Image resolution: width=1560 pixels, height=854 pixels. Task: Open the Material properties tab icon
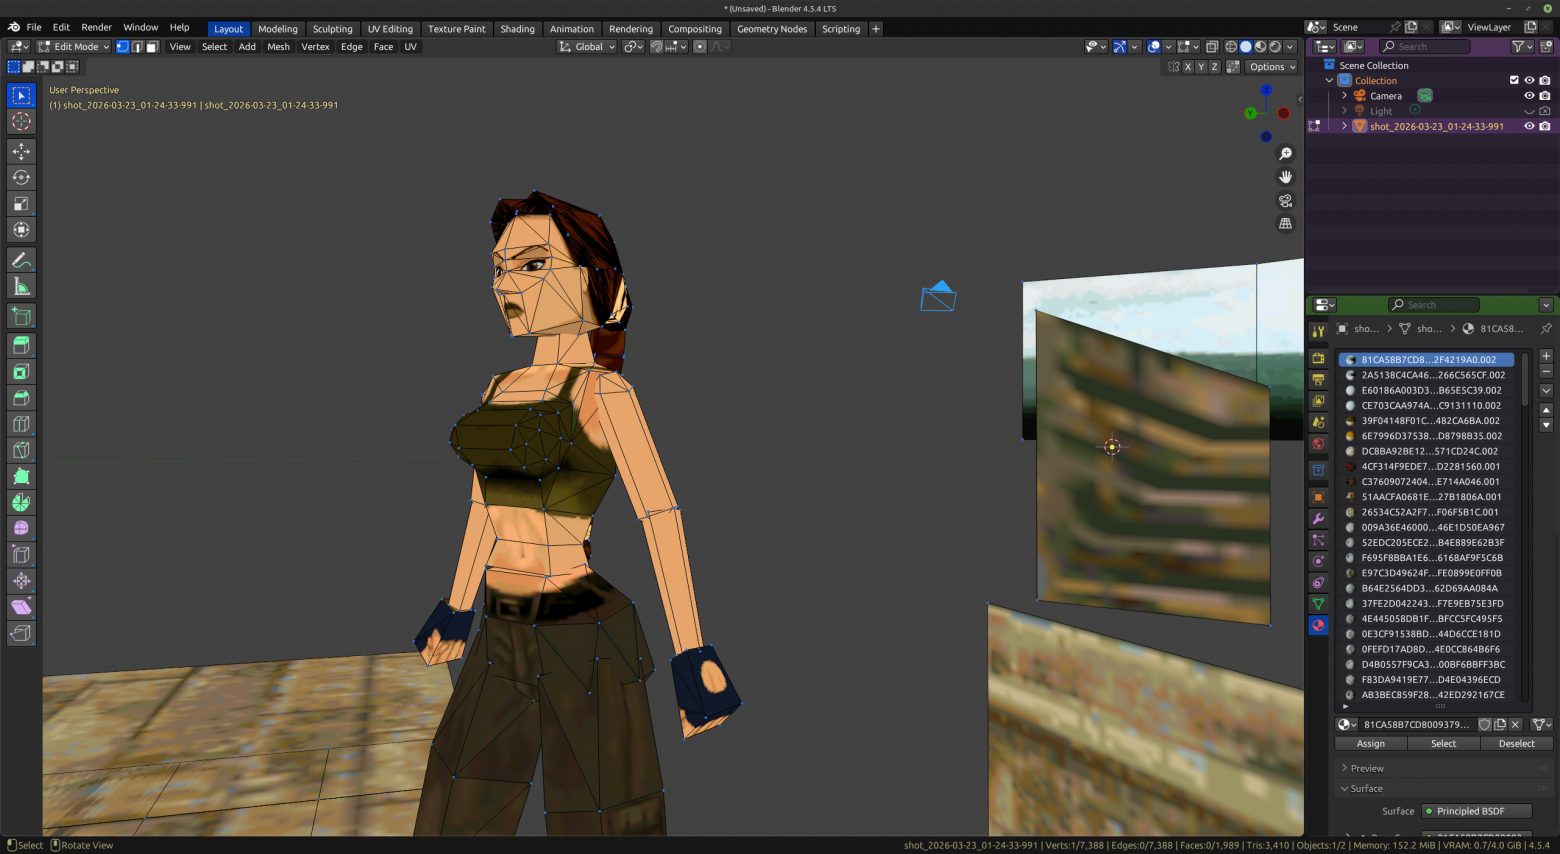click(x=1319, y=626)
